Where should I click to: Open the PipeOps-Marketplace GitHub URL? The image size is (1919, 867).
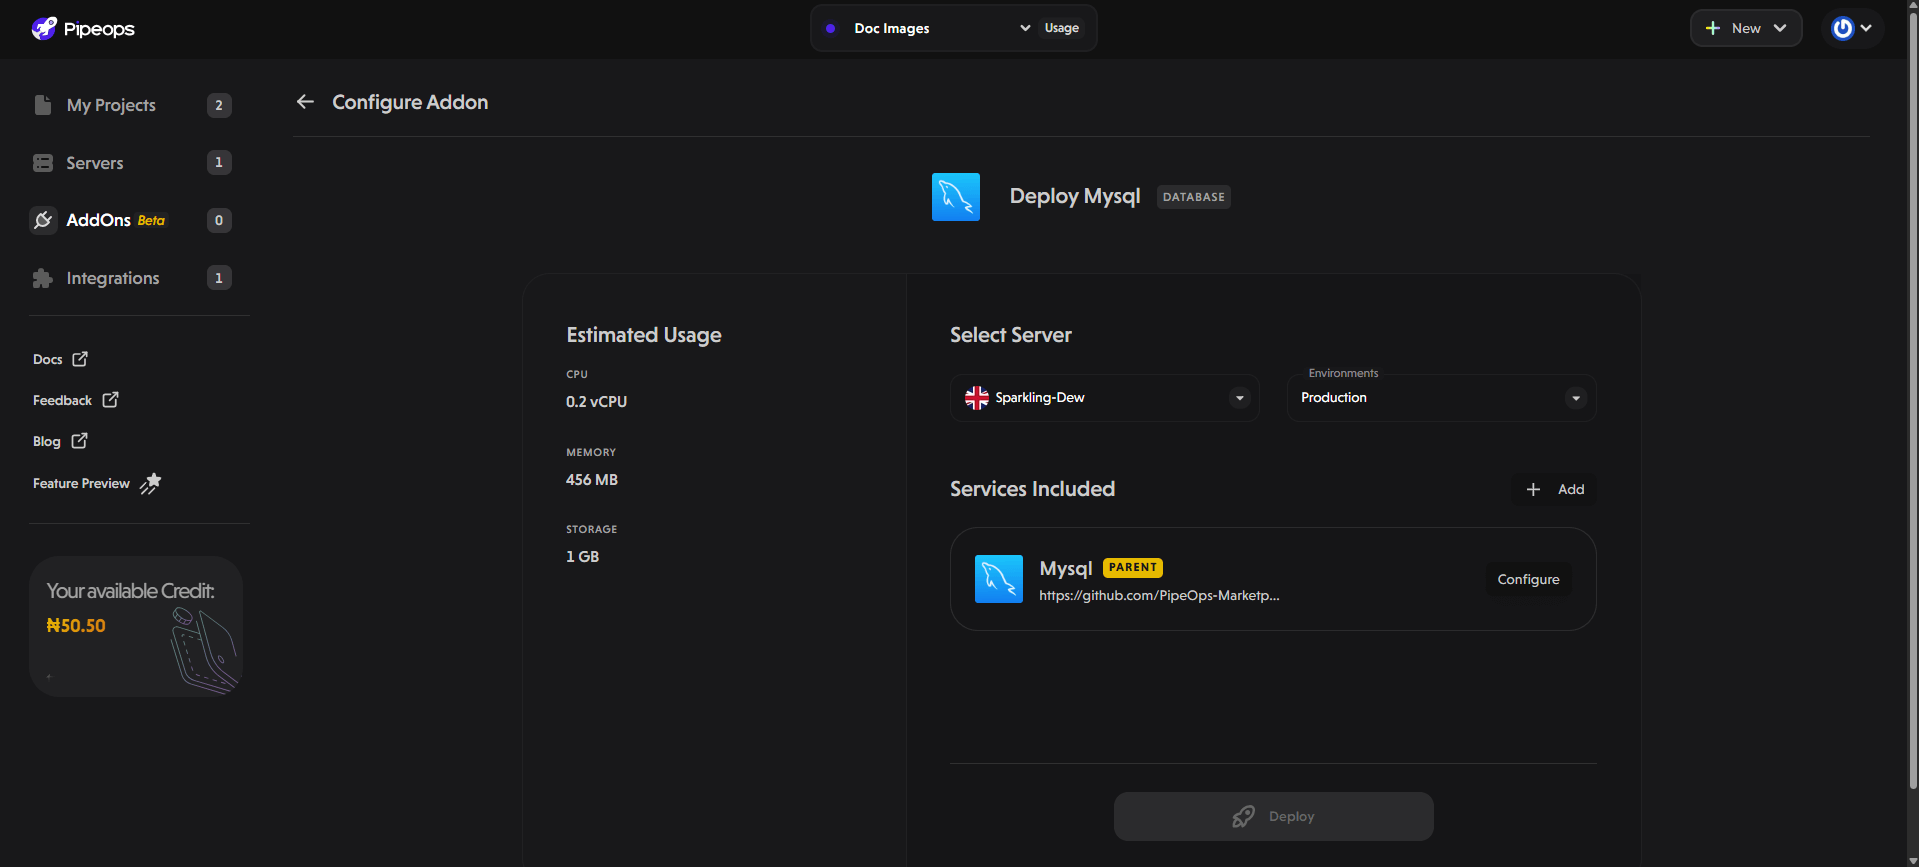(x=1159, y=595)
